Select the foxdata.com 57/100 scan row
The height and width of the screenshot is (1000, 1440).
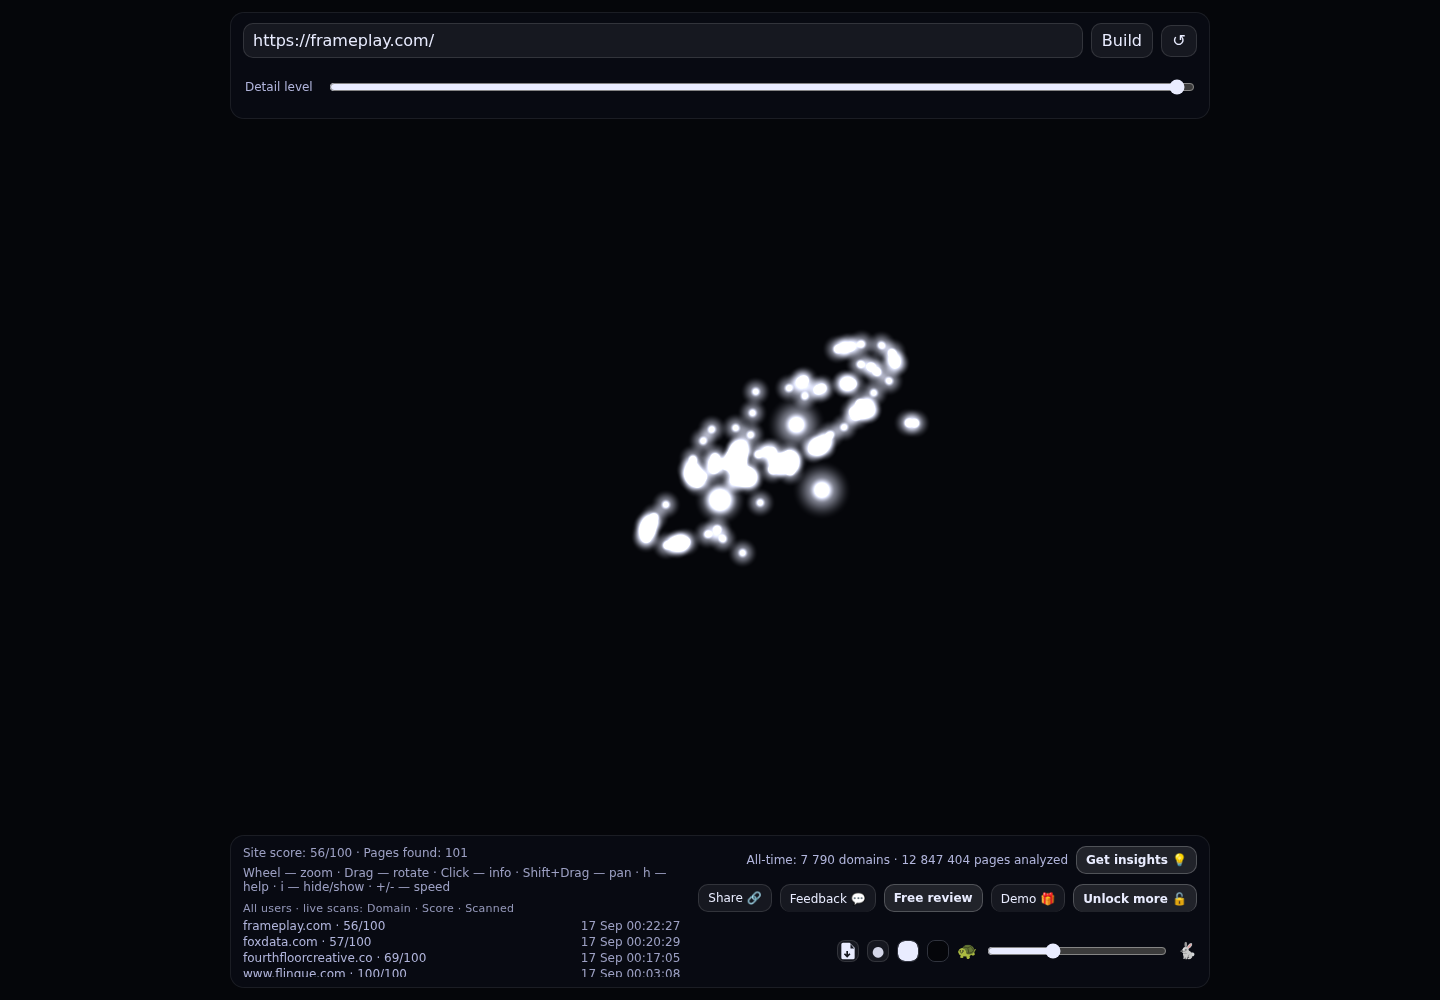pyautogui.click(x=461, y=942)
